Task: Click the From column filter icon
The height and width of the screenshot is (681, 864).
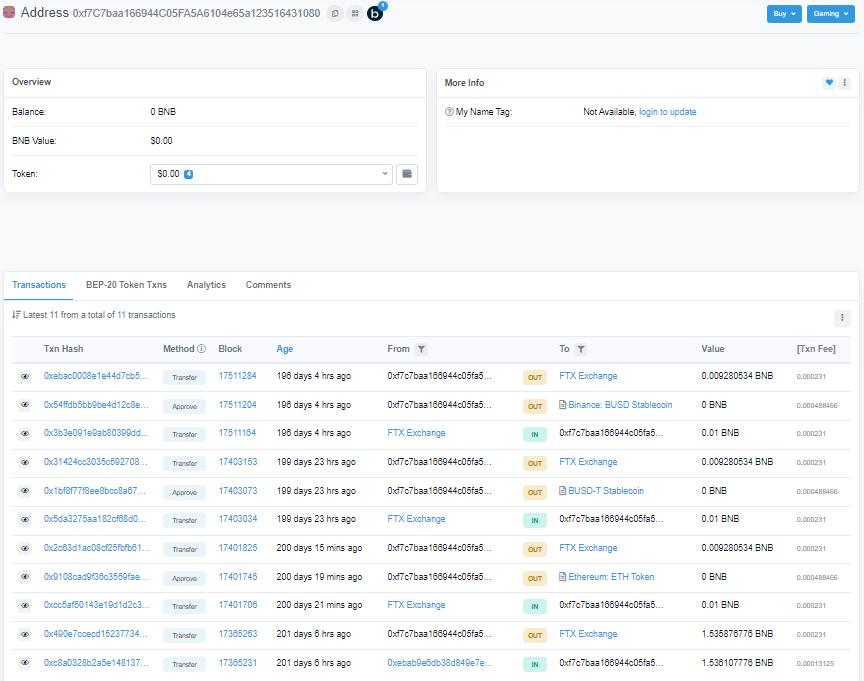Action: [422, 349]
